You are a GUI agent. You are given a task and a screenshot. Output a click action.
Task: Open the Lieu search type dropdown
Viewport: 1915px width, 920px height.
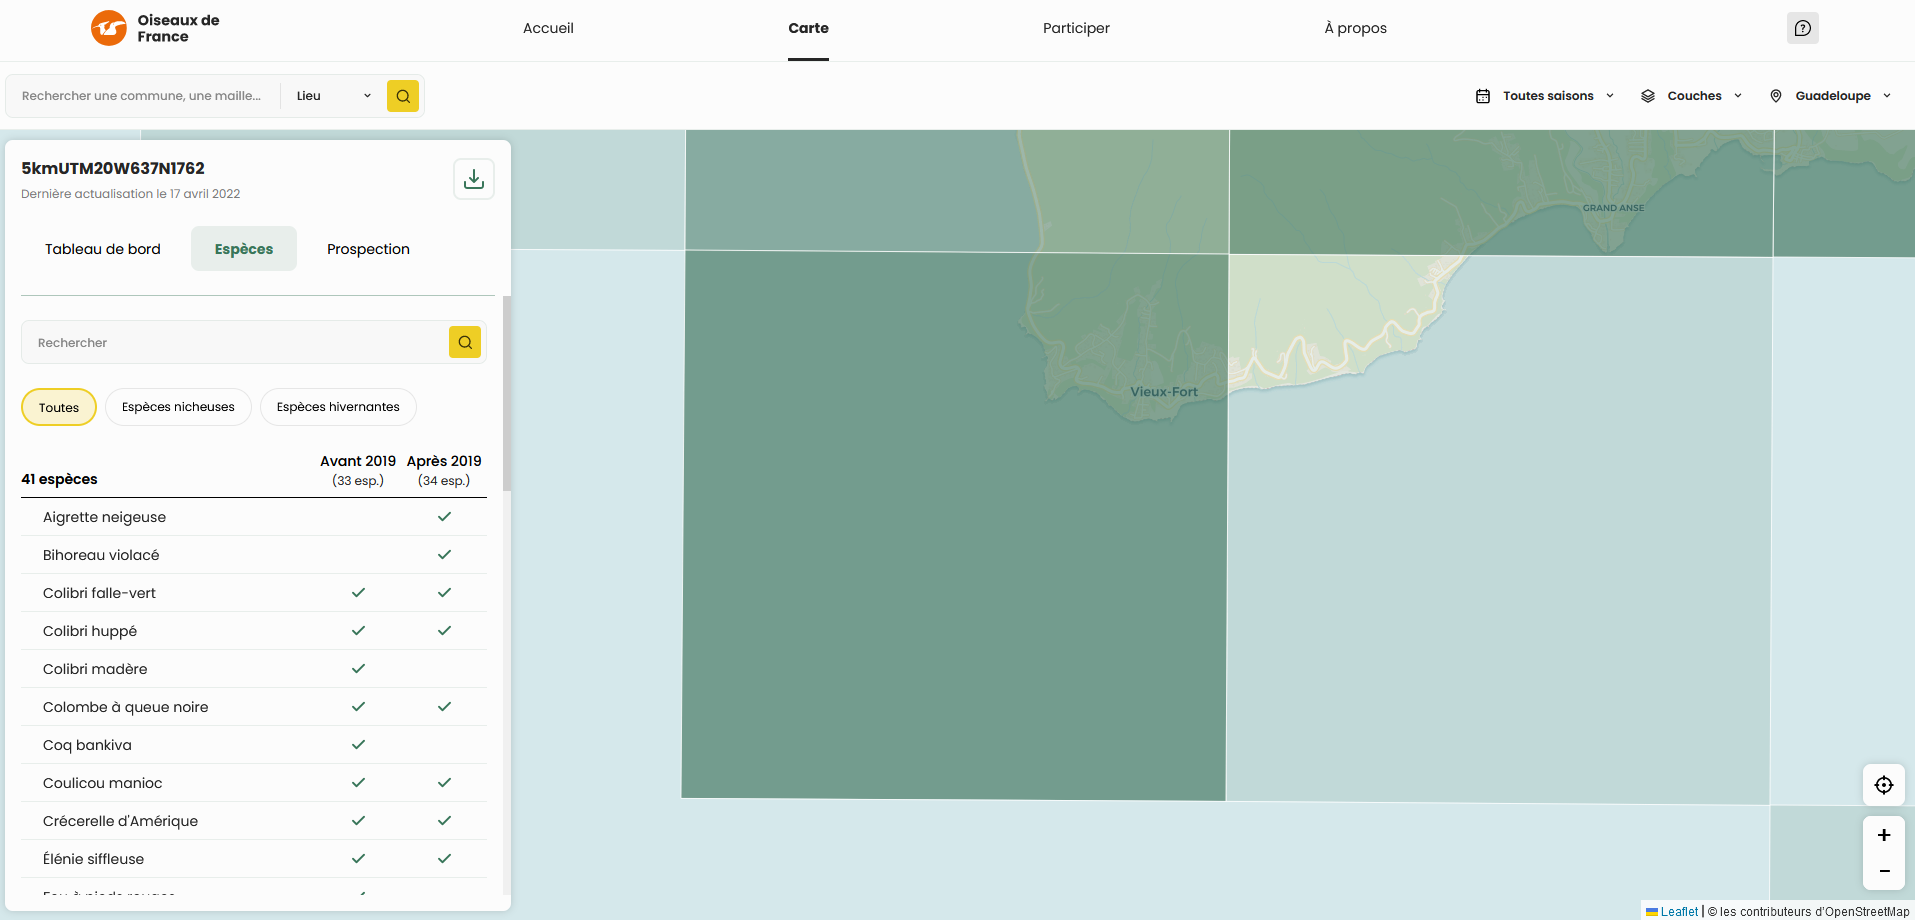[333, 96]
